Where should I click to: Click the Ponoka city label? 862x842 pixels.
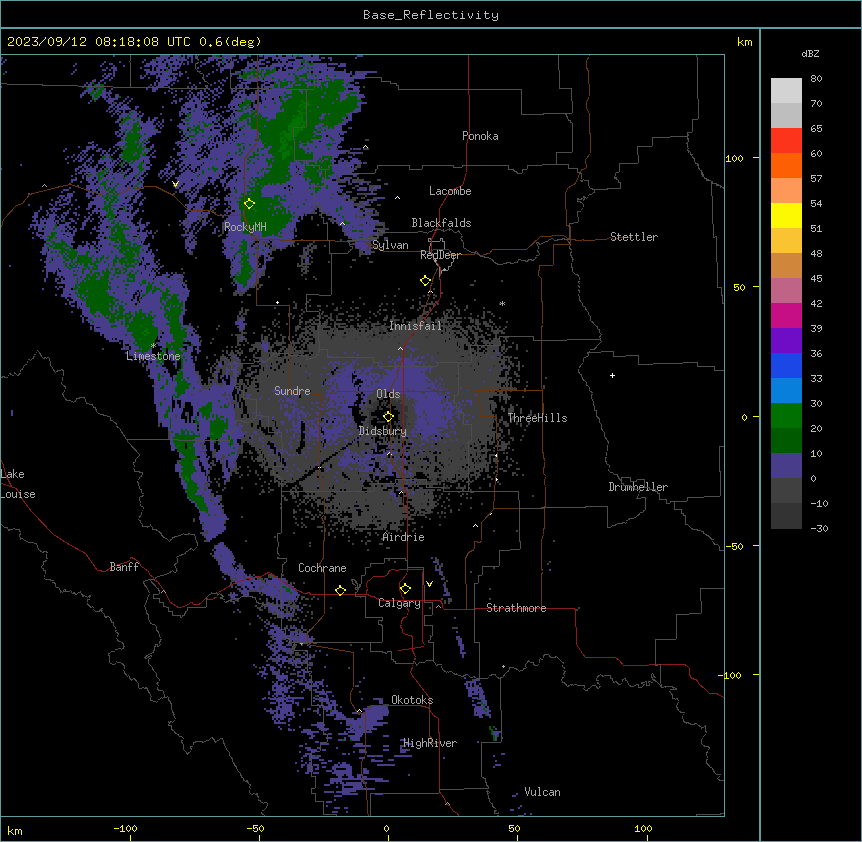pos(480,136)
